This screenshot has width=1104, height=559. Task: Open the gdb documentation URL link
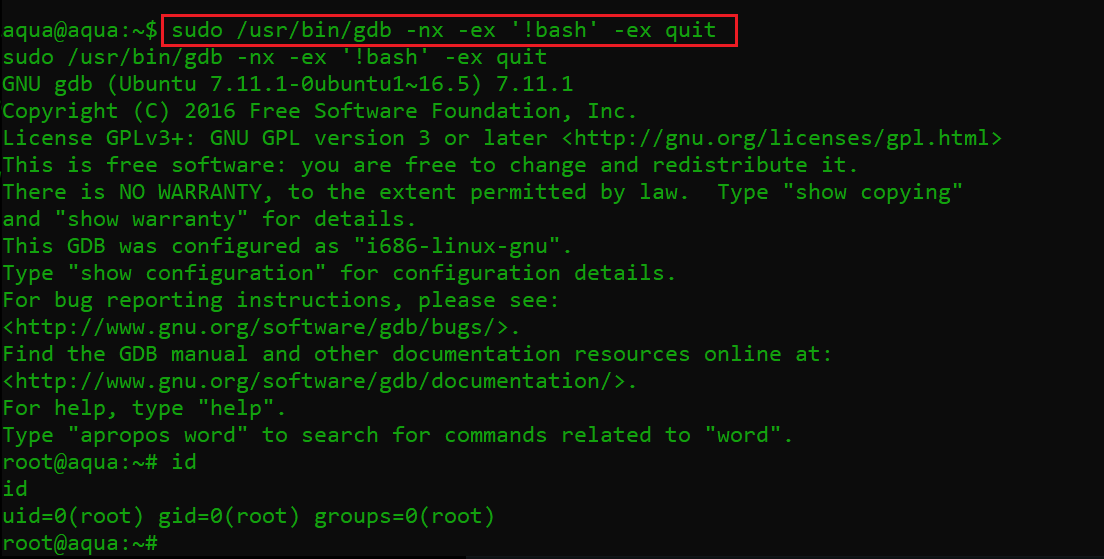[319, 381]
